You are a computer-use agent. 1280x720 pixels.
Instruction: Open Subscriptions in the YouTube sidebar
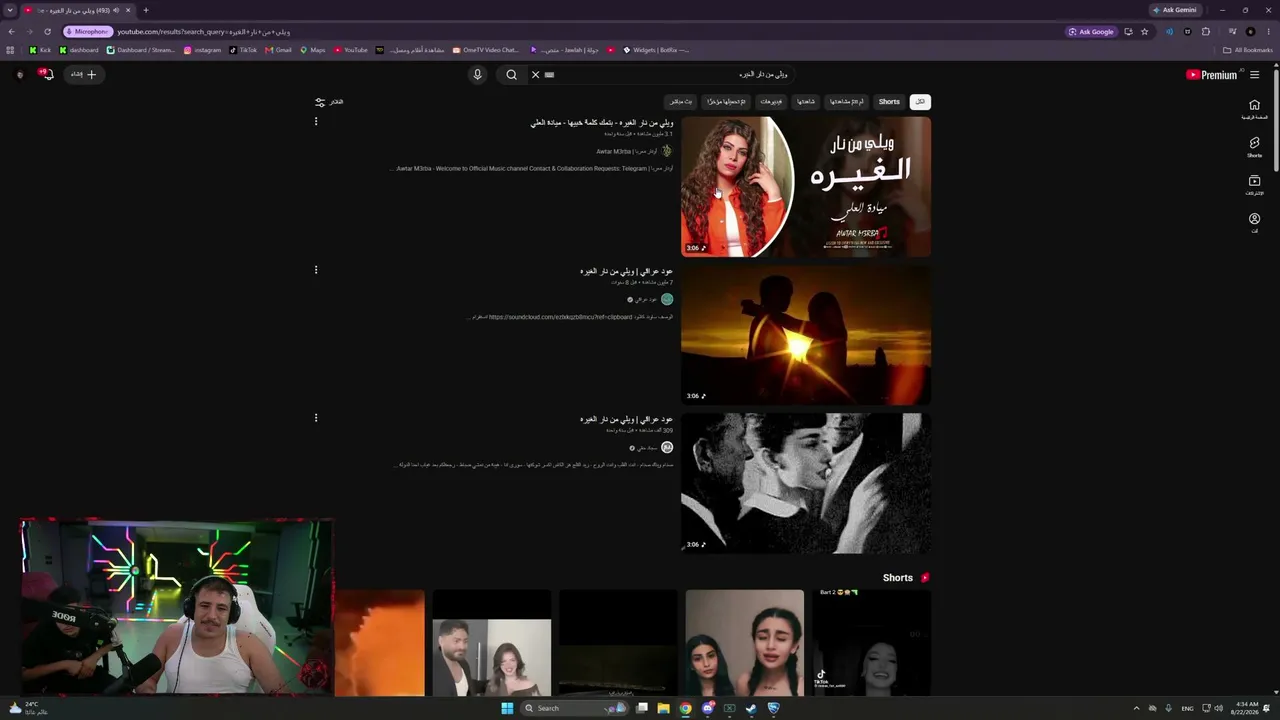click(1254, 185)
